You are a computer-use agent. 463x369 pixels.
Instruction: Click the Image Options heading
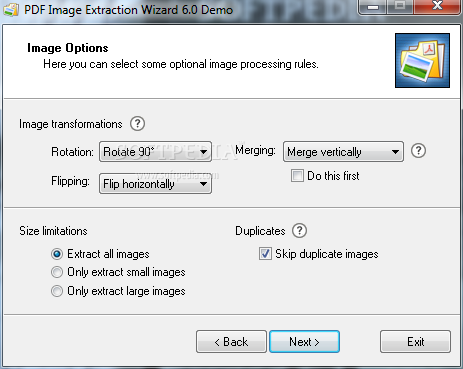click(x=68, y=48)
